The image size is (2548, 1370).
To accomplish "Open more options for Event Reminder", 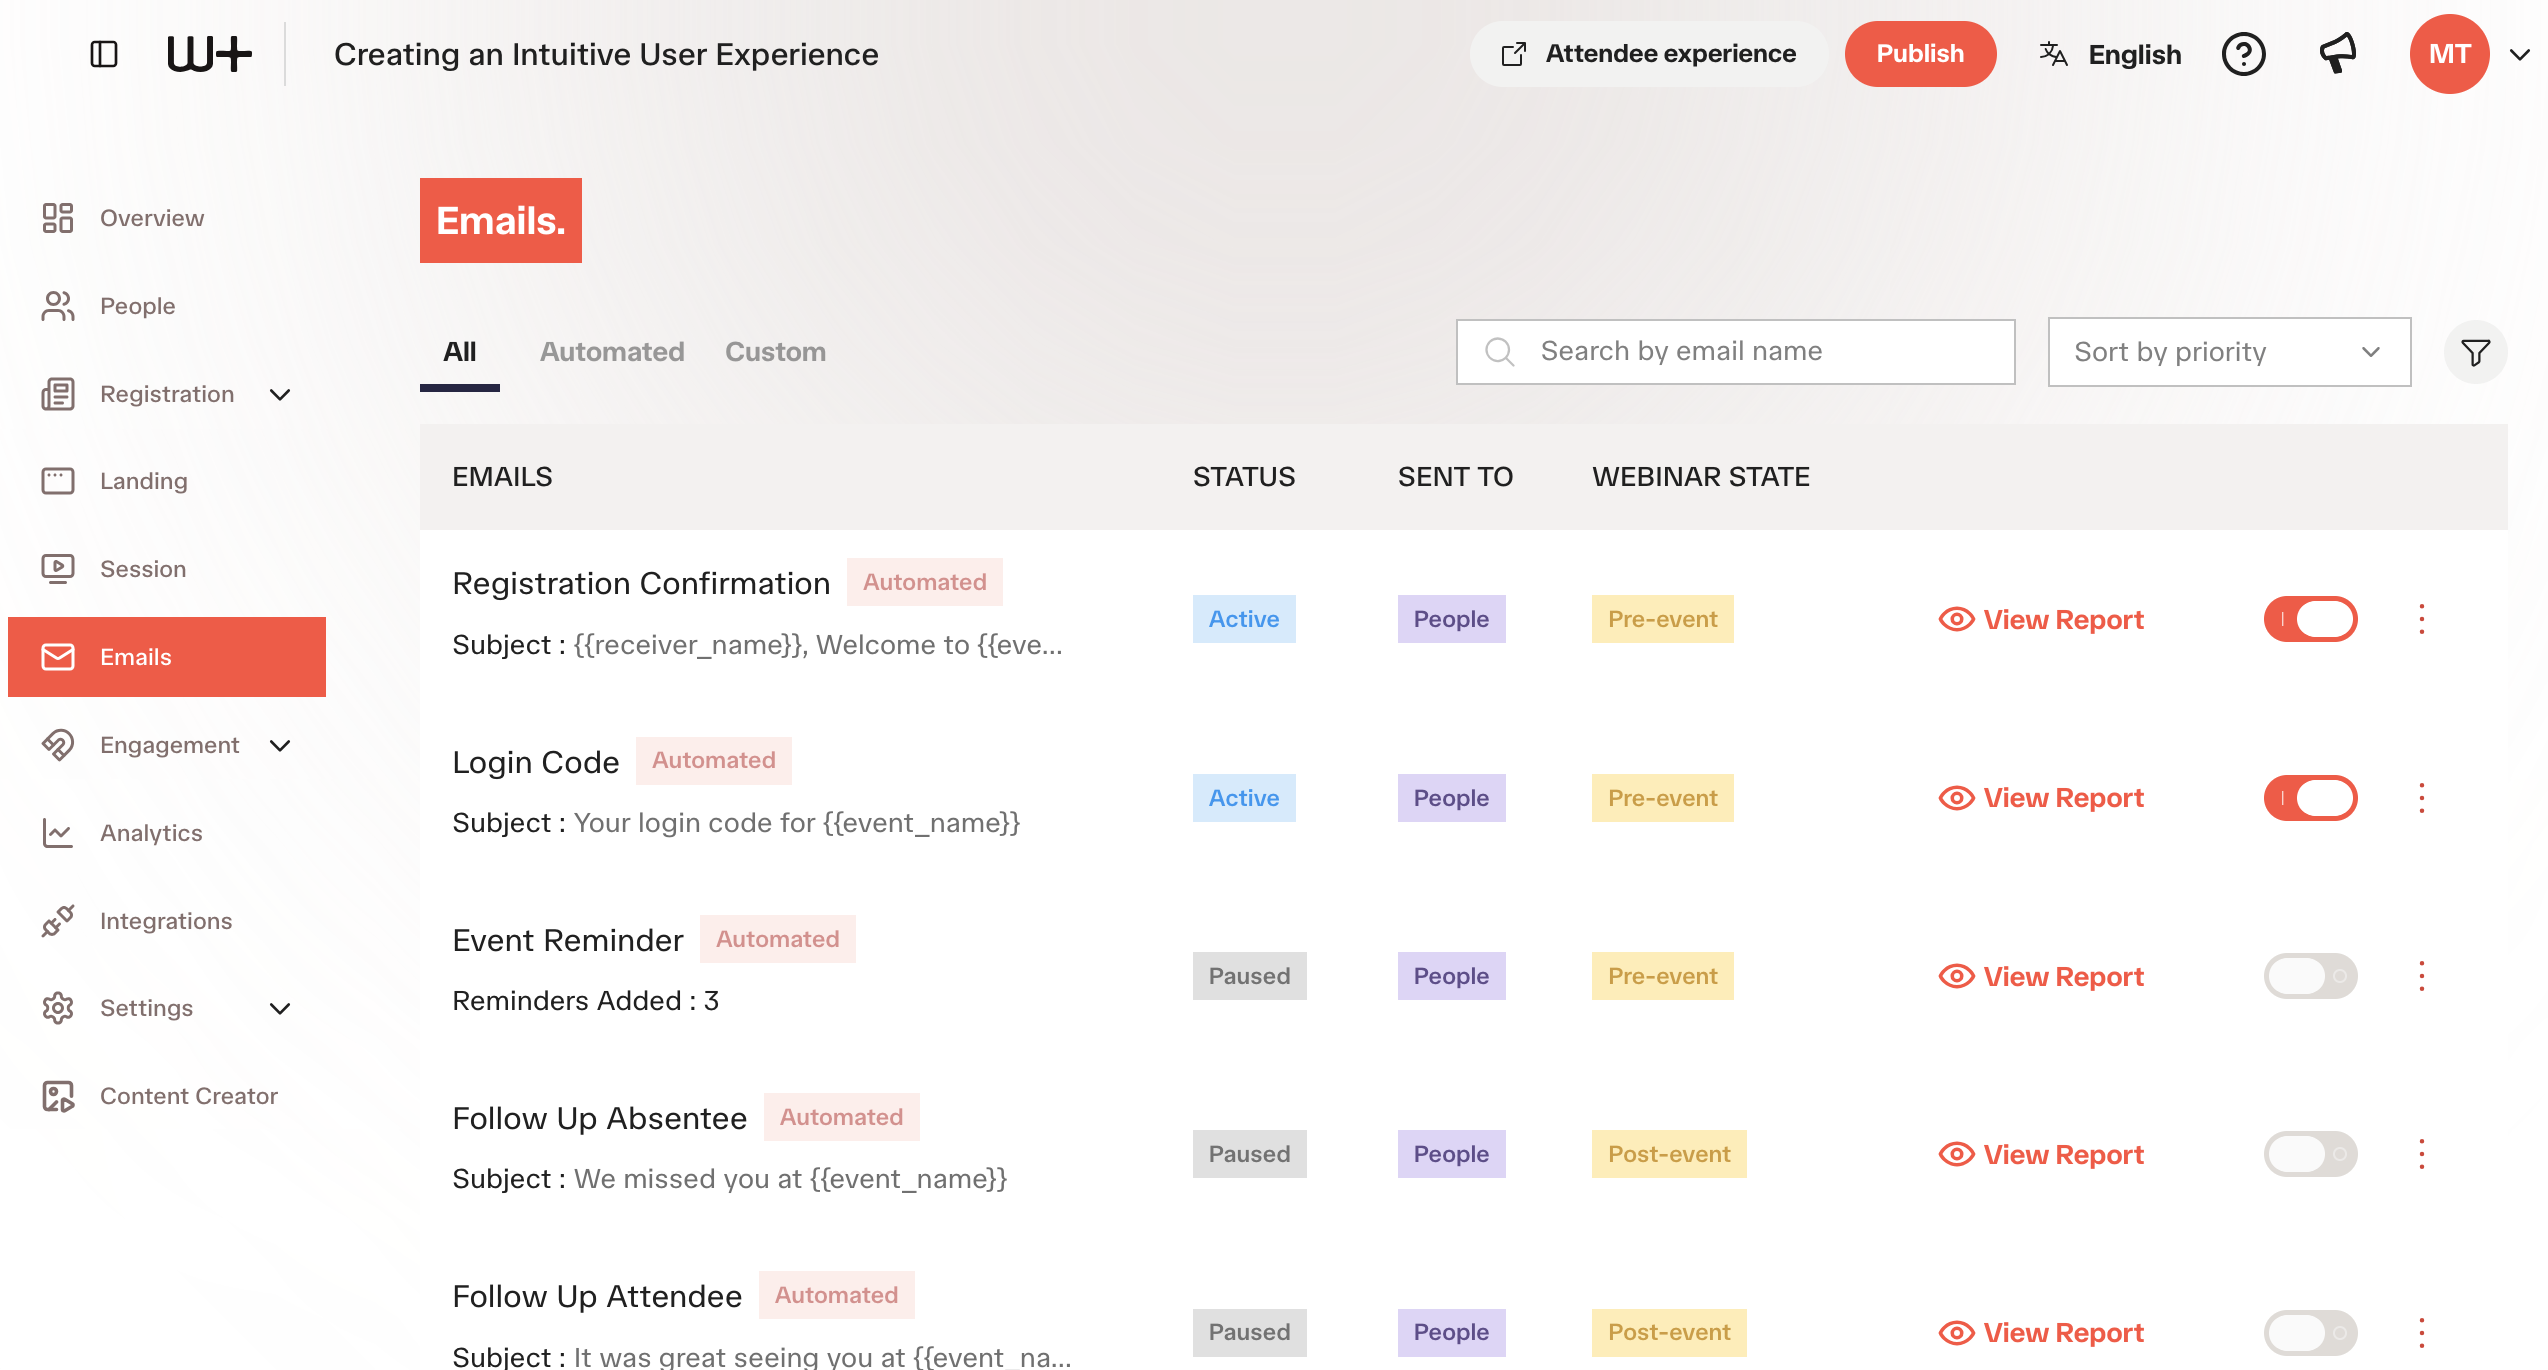I will click(2422, 976).
